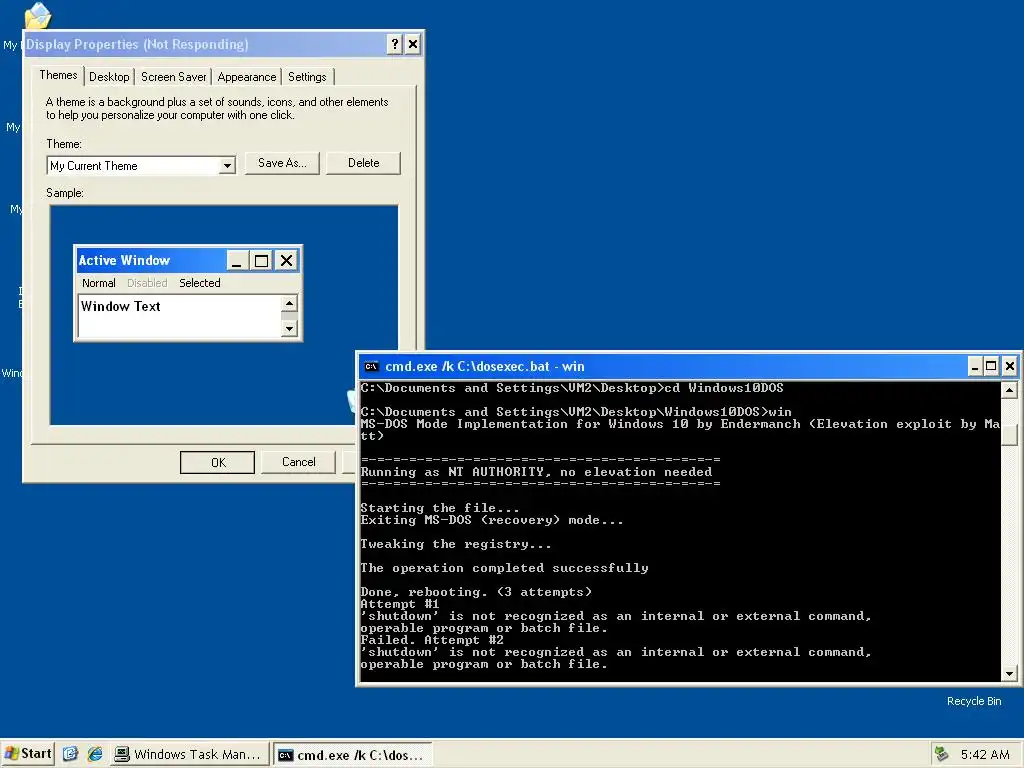1024x768 pixels.
Task: Launch Internet Explorer from quick launch
Action: [x=95, y=754]
